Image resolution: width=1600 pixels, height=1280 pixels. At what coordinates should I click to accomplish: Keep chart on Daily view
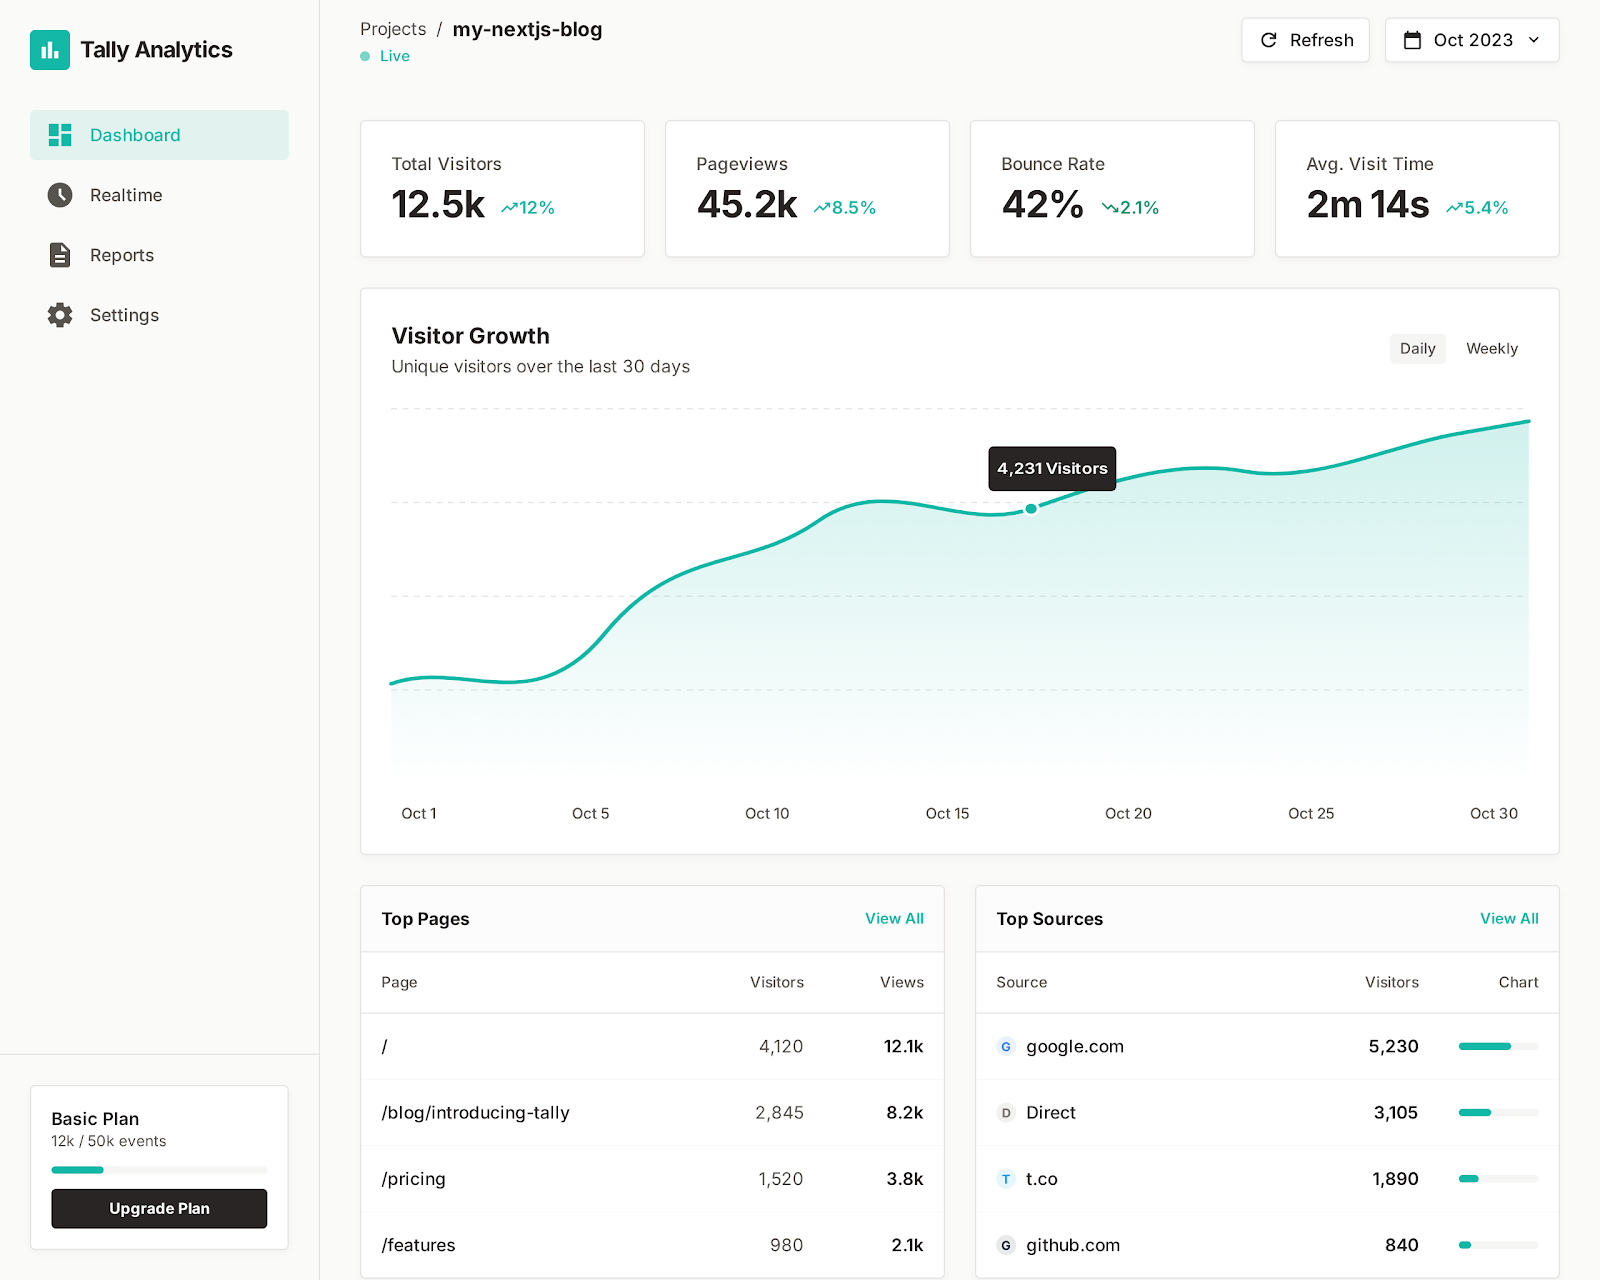point(1417,348)
